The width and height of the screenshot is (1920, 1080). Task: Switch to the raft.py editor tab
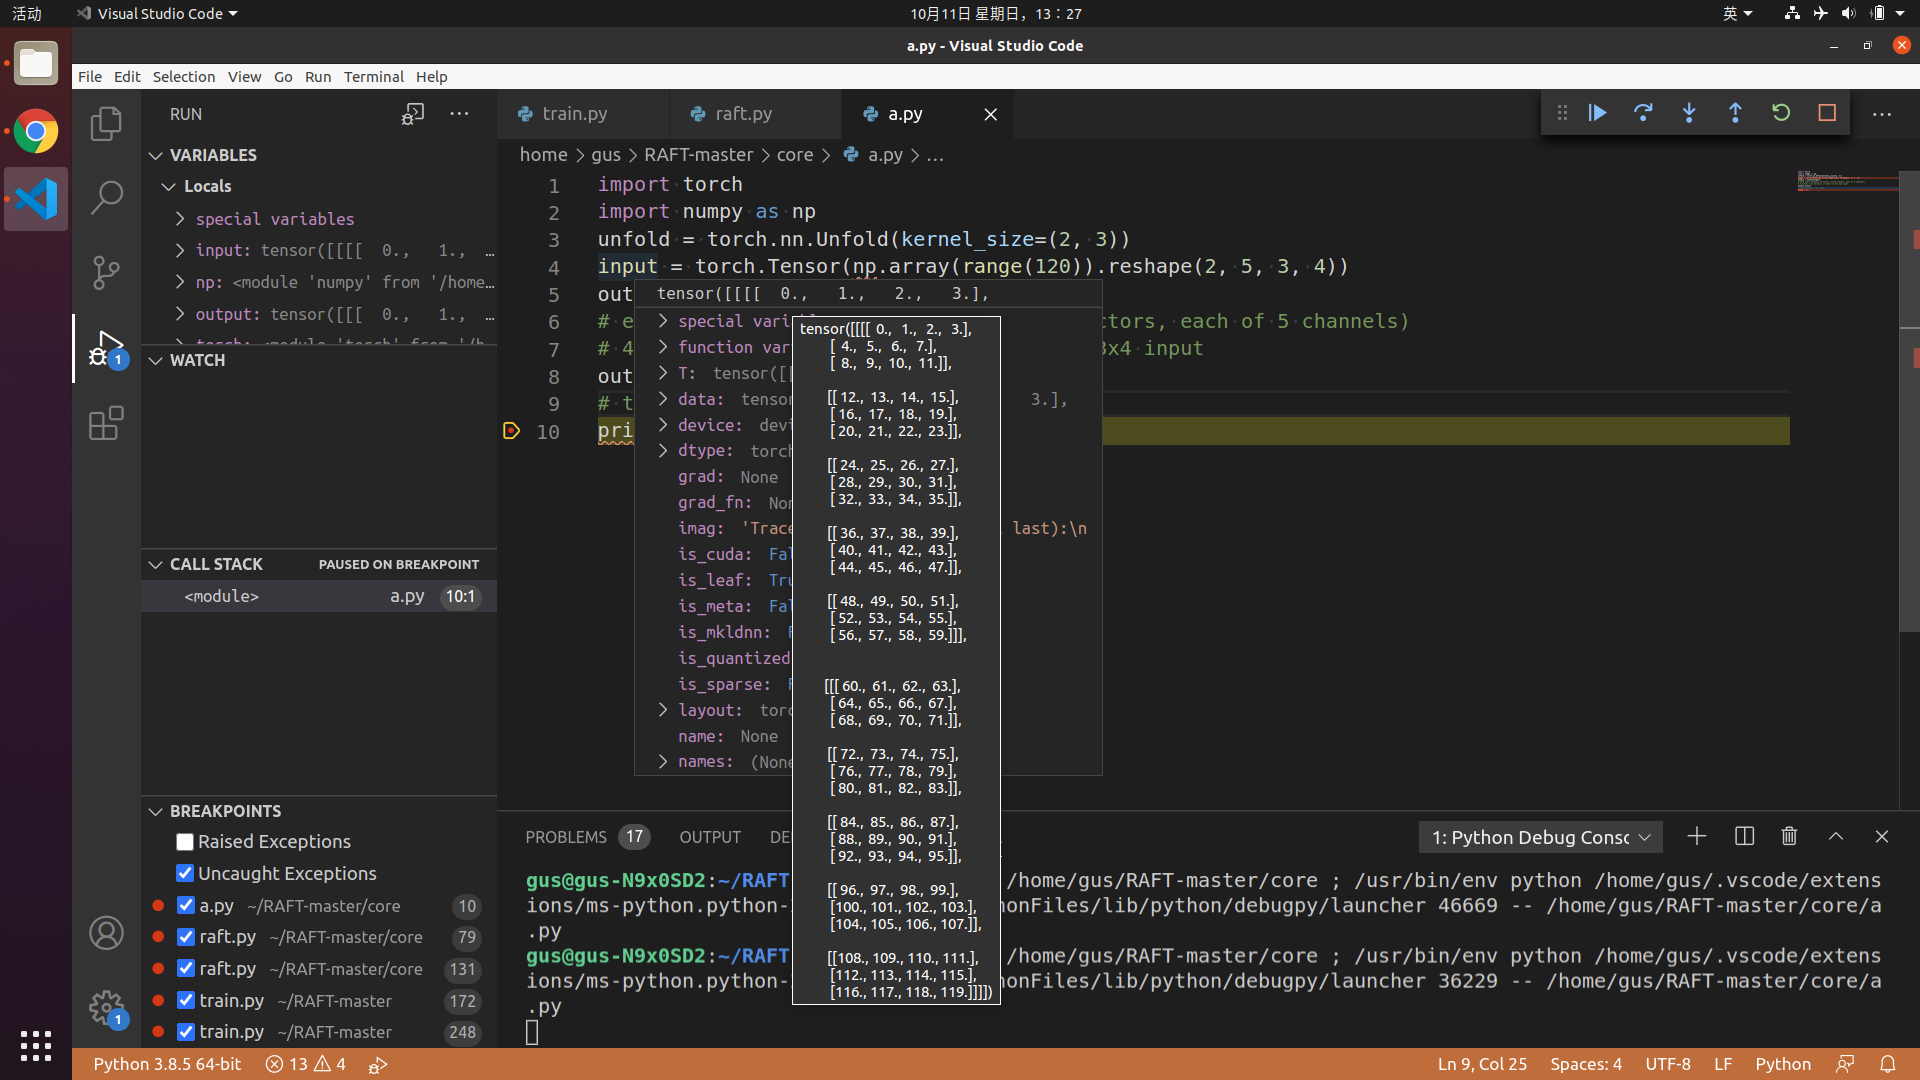coord(743,114)
